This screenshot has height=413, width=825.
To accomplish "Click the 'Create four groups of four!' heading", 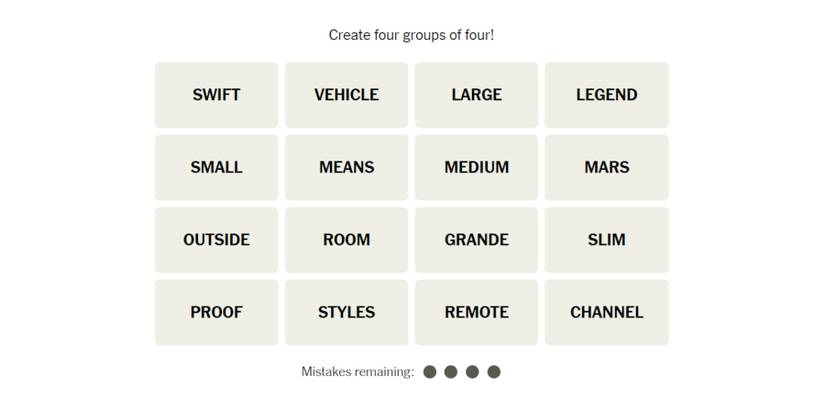I will click(411, 35).
